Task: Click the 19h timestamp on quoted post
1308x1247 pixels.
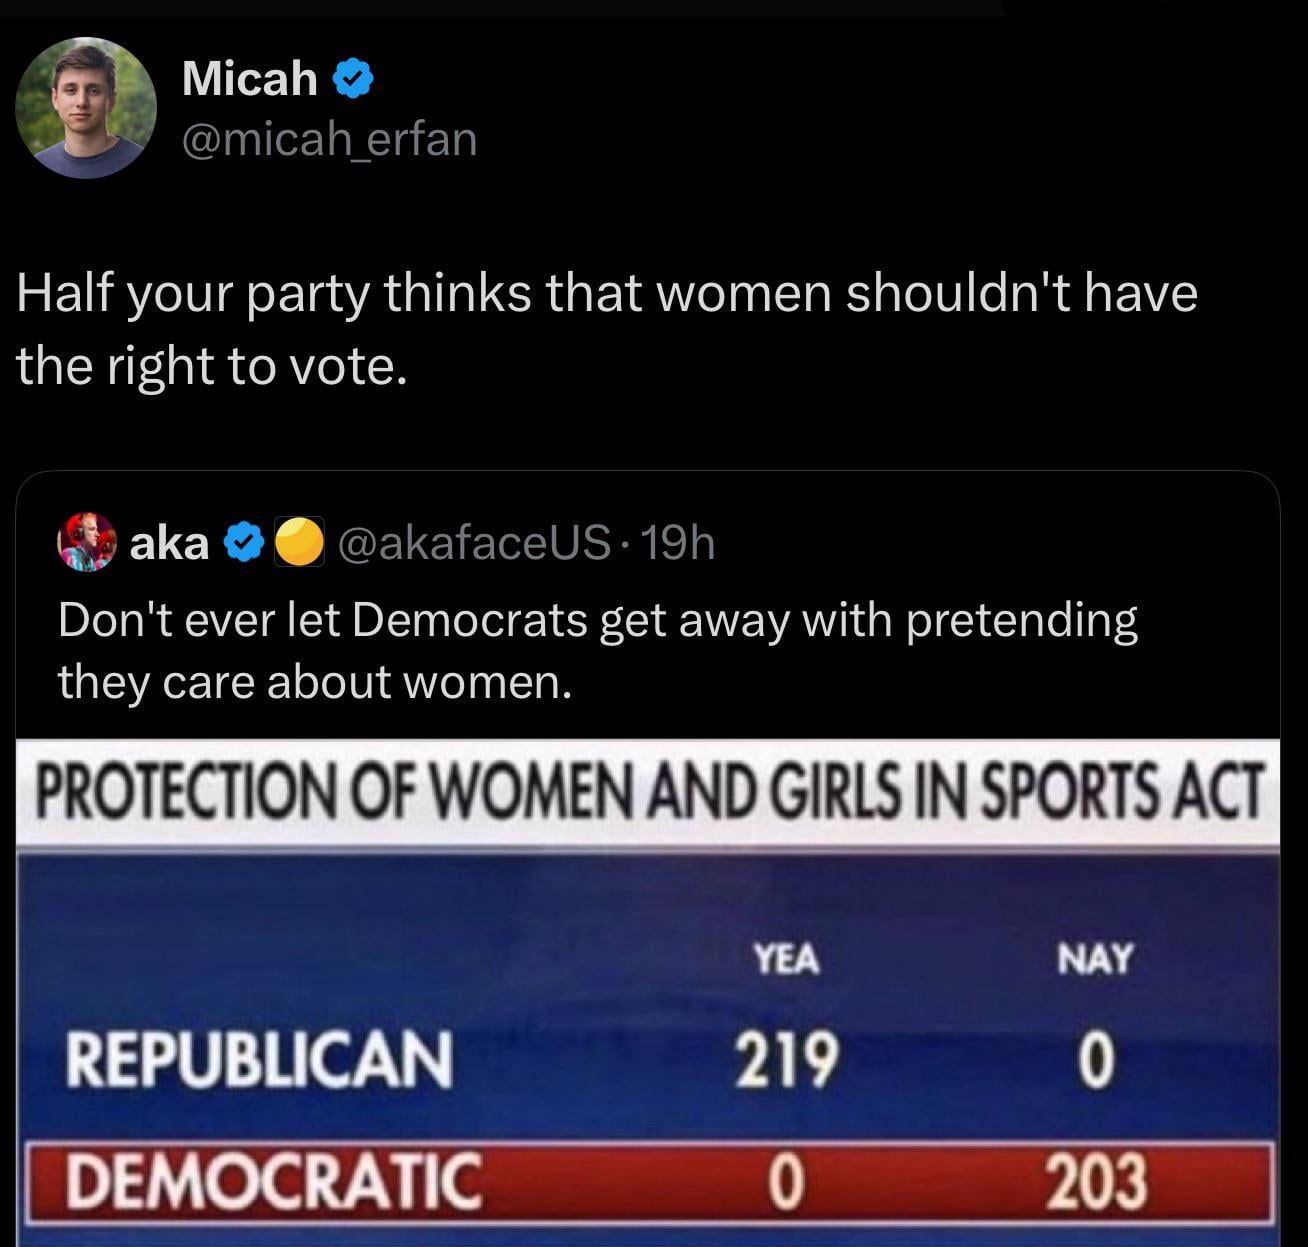Action: 679,543
